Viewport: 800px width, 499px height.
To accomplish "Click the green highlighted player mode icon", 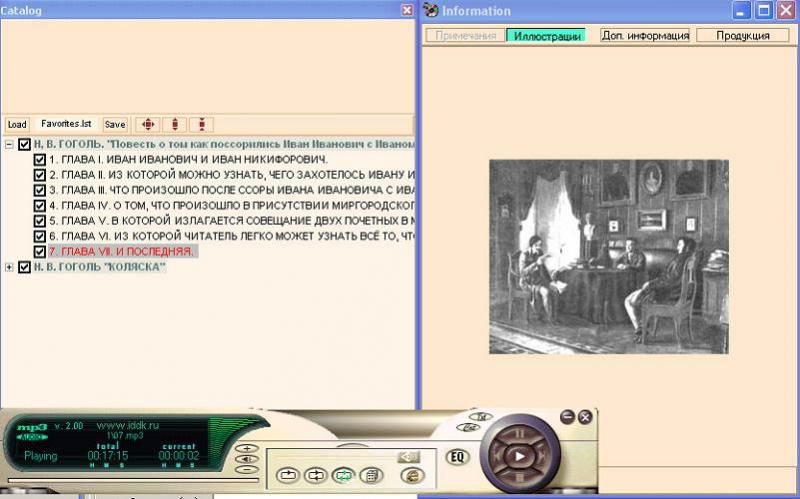I will tap(343, 476).
